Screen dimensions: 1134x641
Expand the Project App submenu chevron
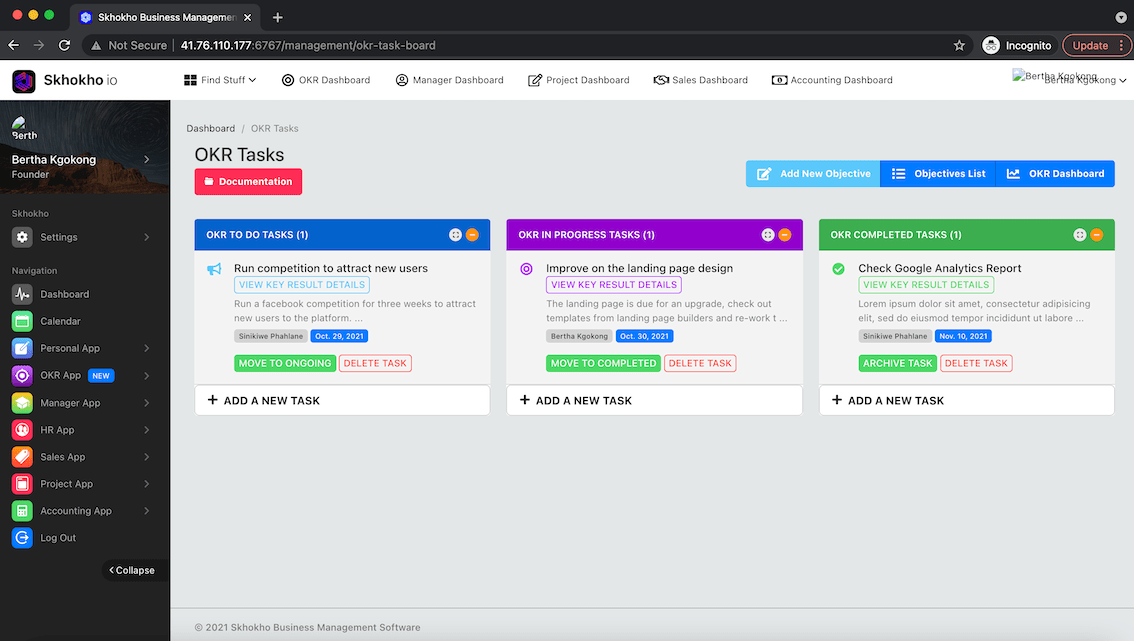[147, 484]
